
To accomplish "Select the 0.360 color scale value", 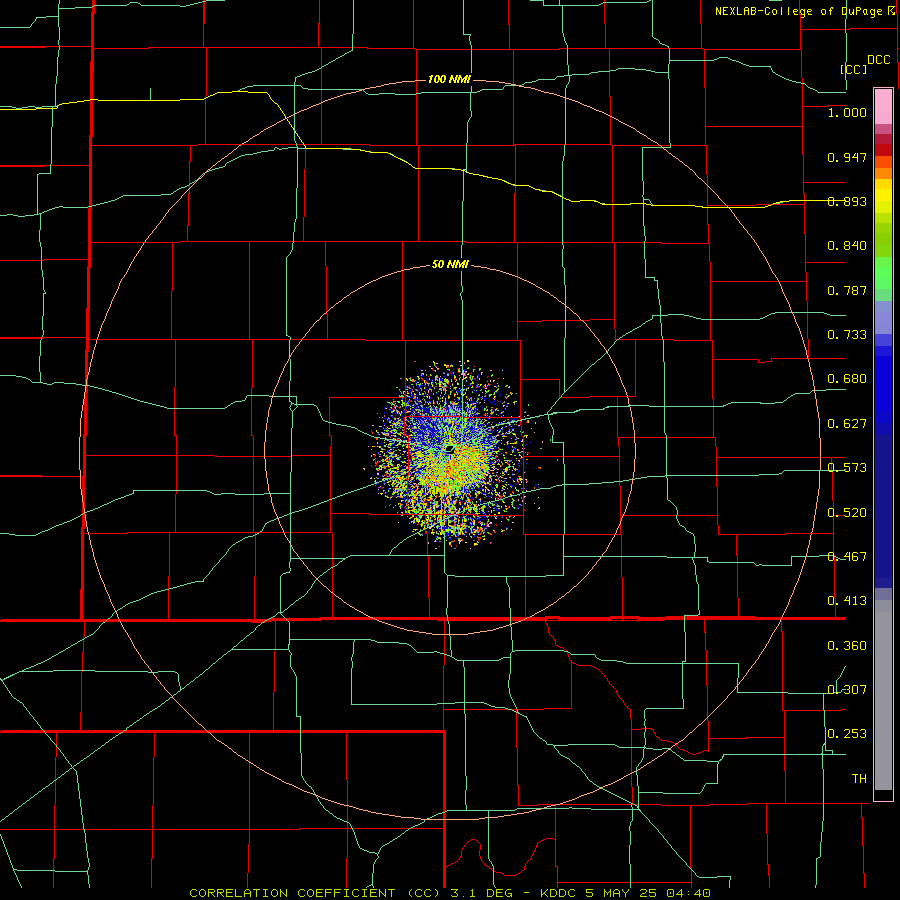I will tap(847, 646).
